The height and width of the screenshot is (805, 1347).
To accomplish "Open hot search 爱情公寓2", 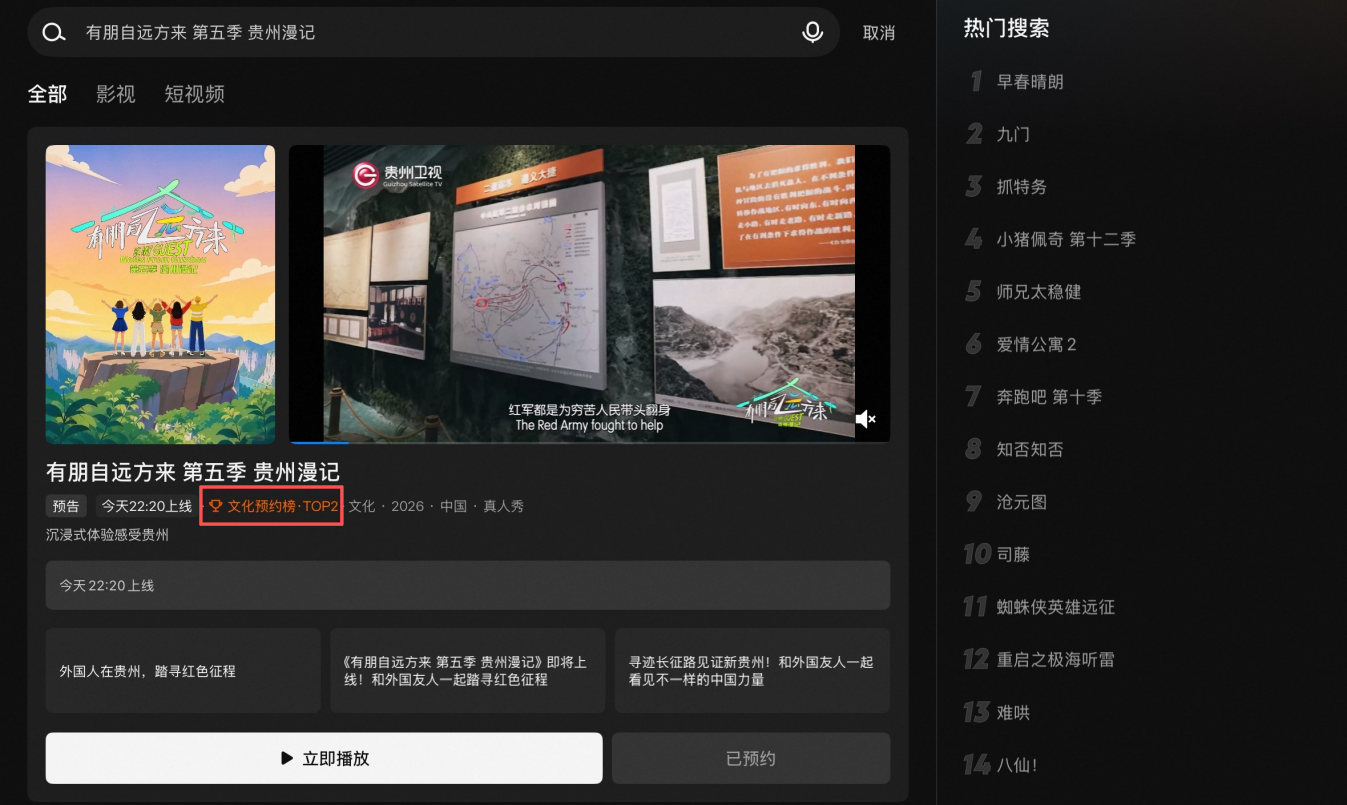I will pos(1036,345).
